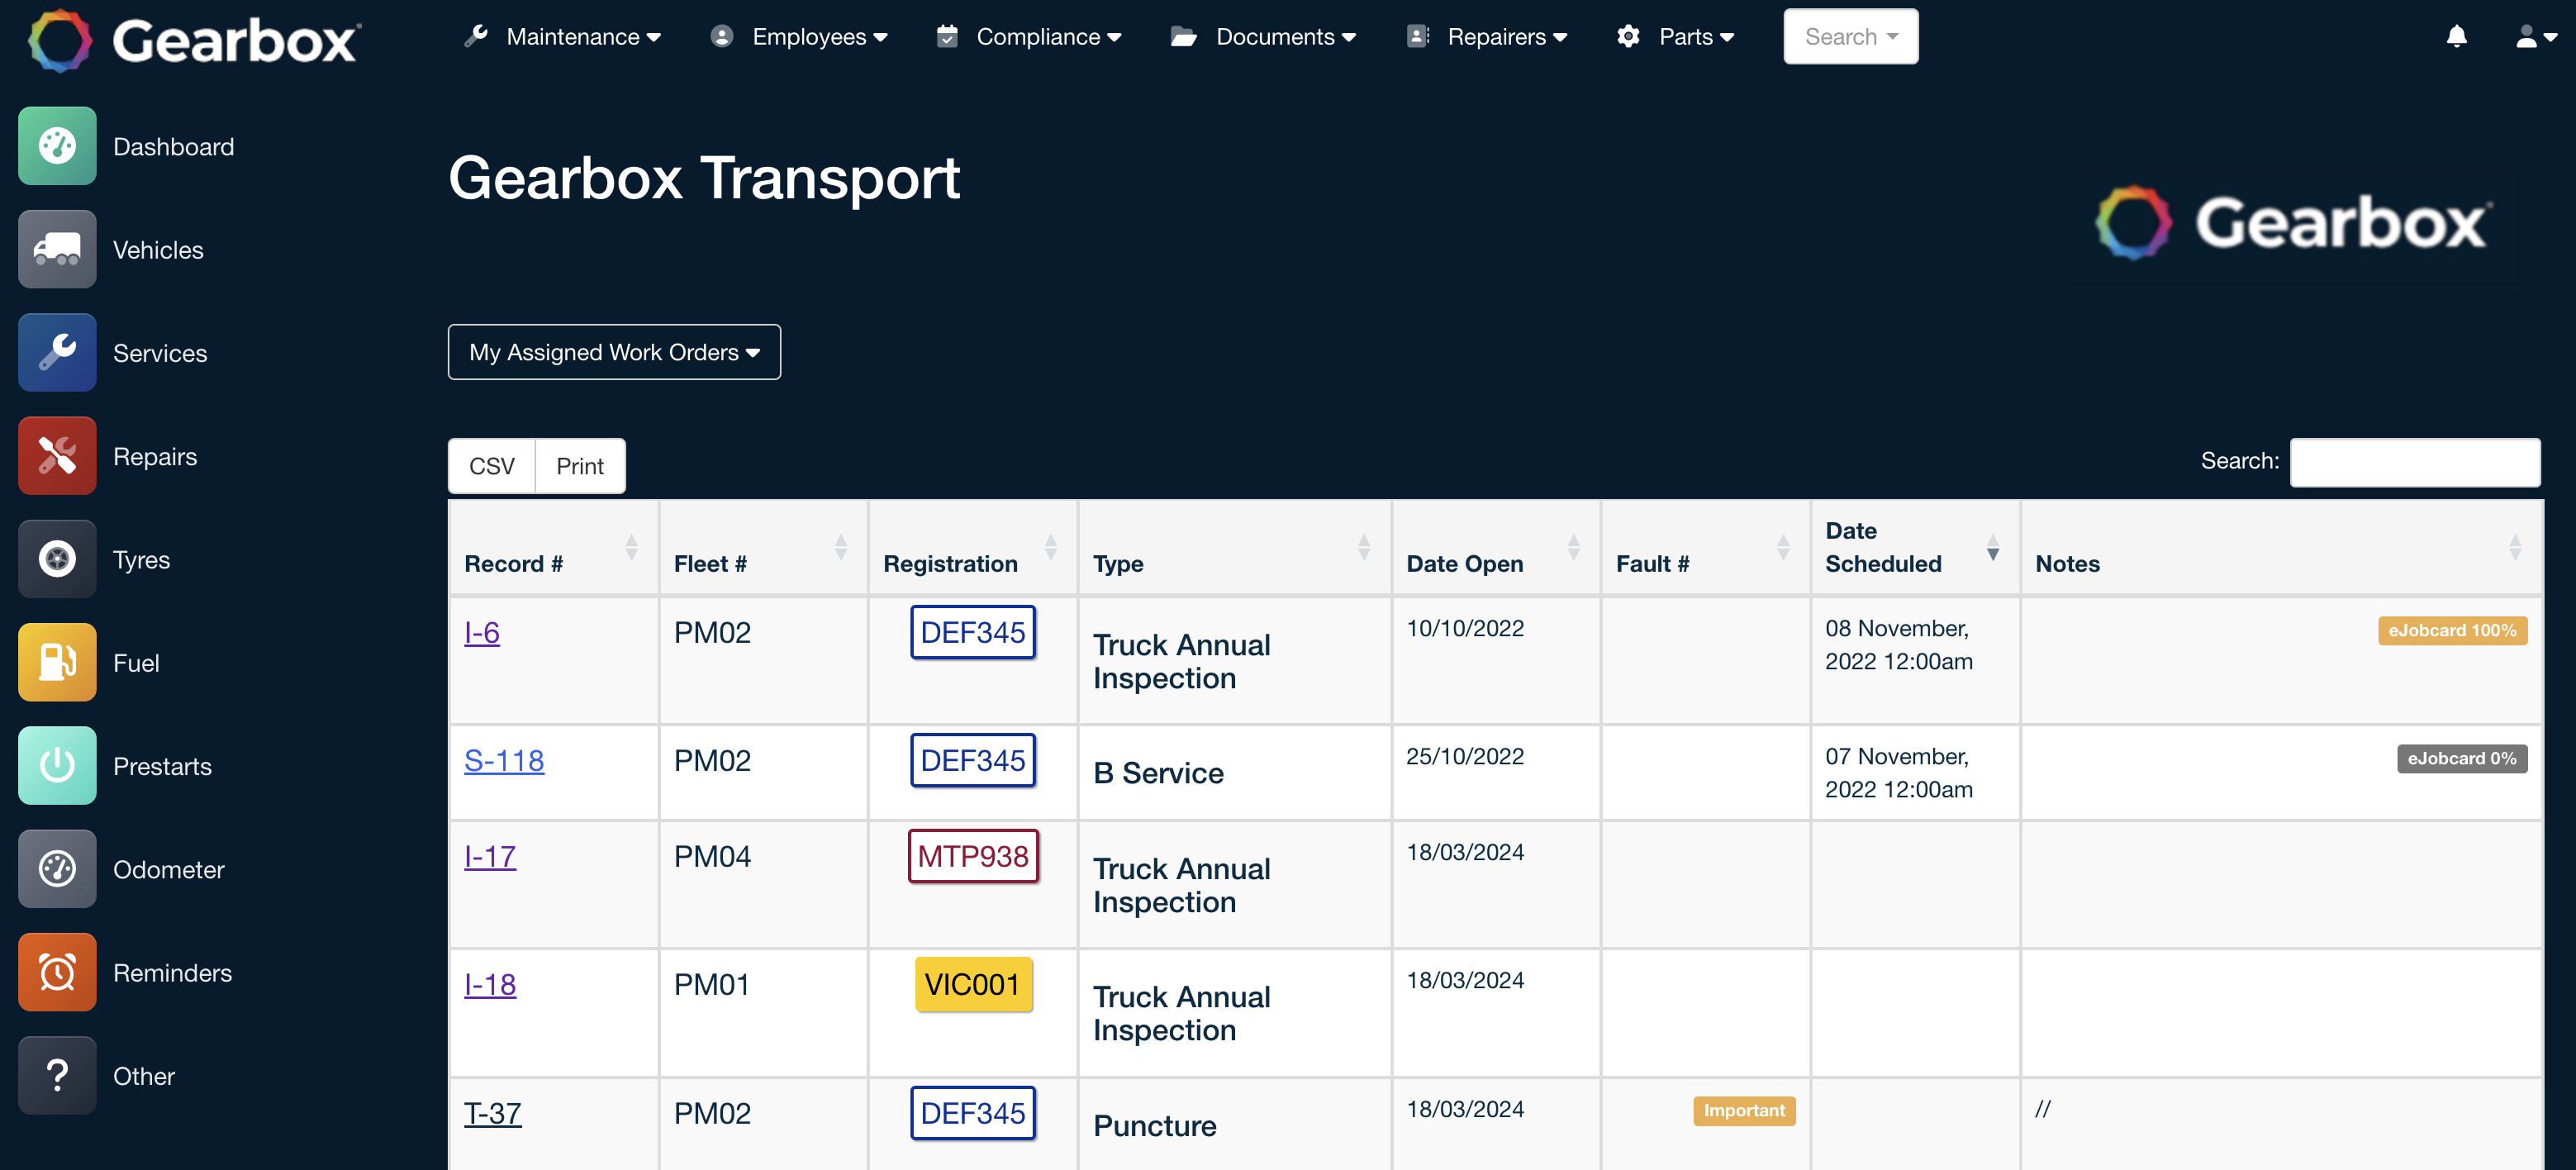Open the Services wrench icon
Image resolution: width=2576 pixels, height=1170 pixels.
click(57, 352)
